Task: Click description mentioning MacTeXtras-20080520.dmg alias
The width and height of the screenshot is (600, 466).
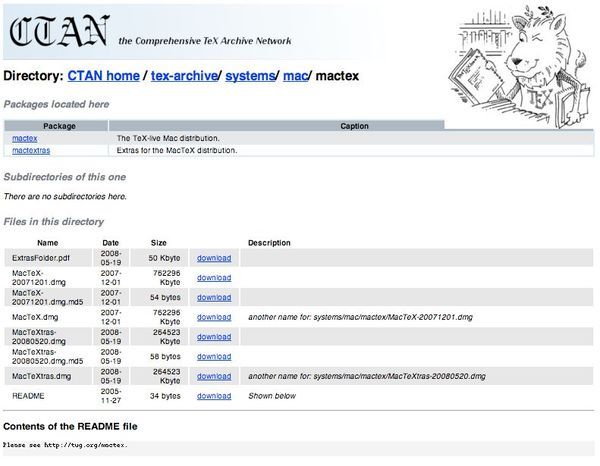Action: 367,376
